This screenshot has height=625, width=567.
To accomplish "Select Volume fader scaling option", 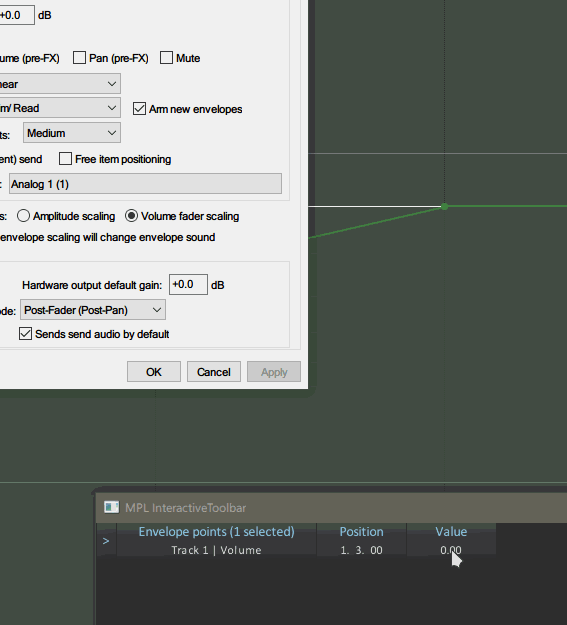I will click(131, 216).
